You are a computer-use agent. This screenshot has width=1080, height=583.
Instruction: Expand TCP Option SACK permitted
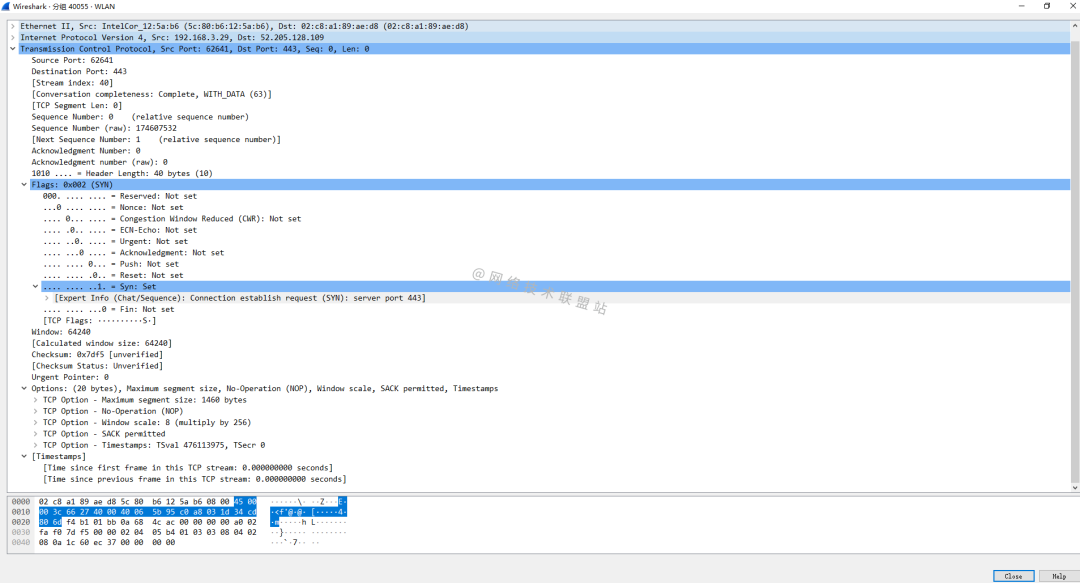36,434
